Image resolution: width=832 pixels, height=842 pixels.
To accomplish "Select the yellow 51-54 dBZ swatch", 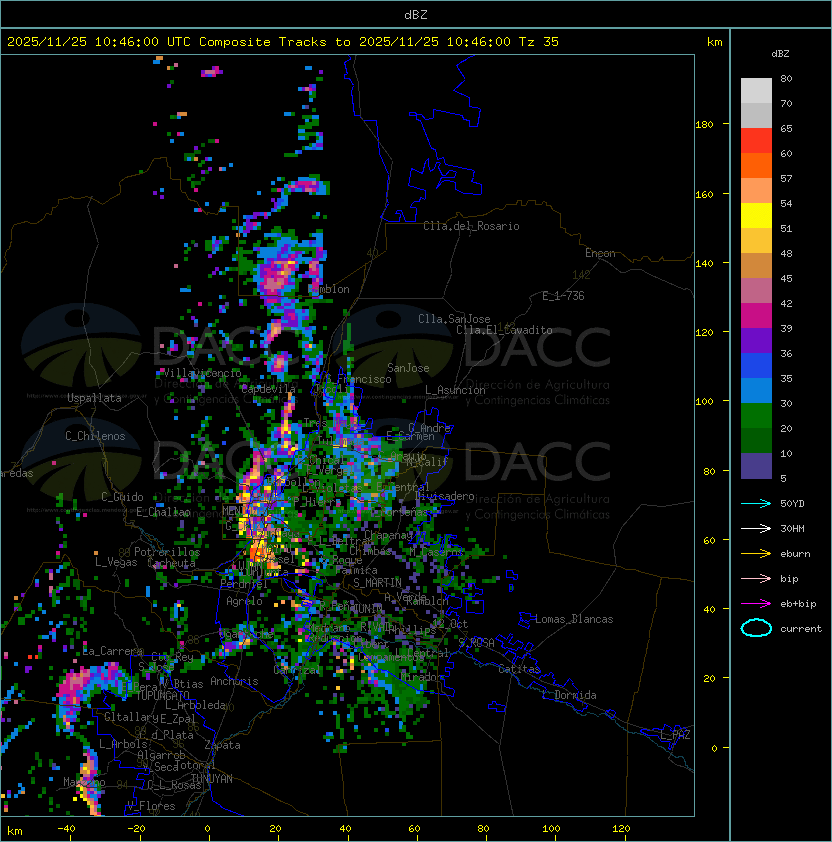I will (x=756, y=215).
